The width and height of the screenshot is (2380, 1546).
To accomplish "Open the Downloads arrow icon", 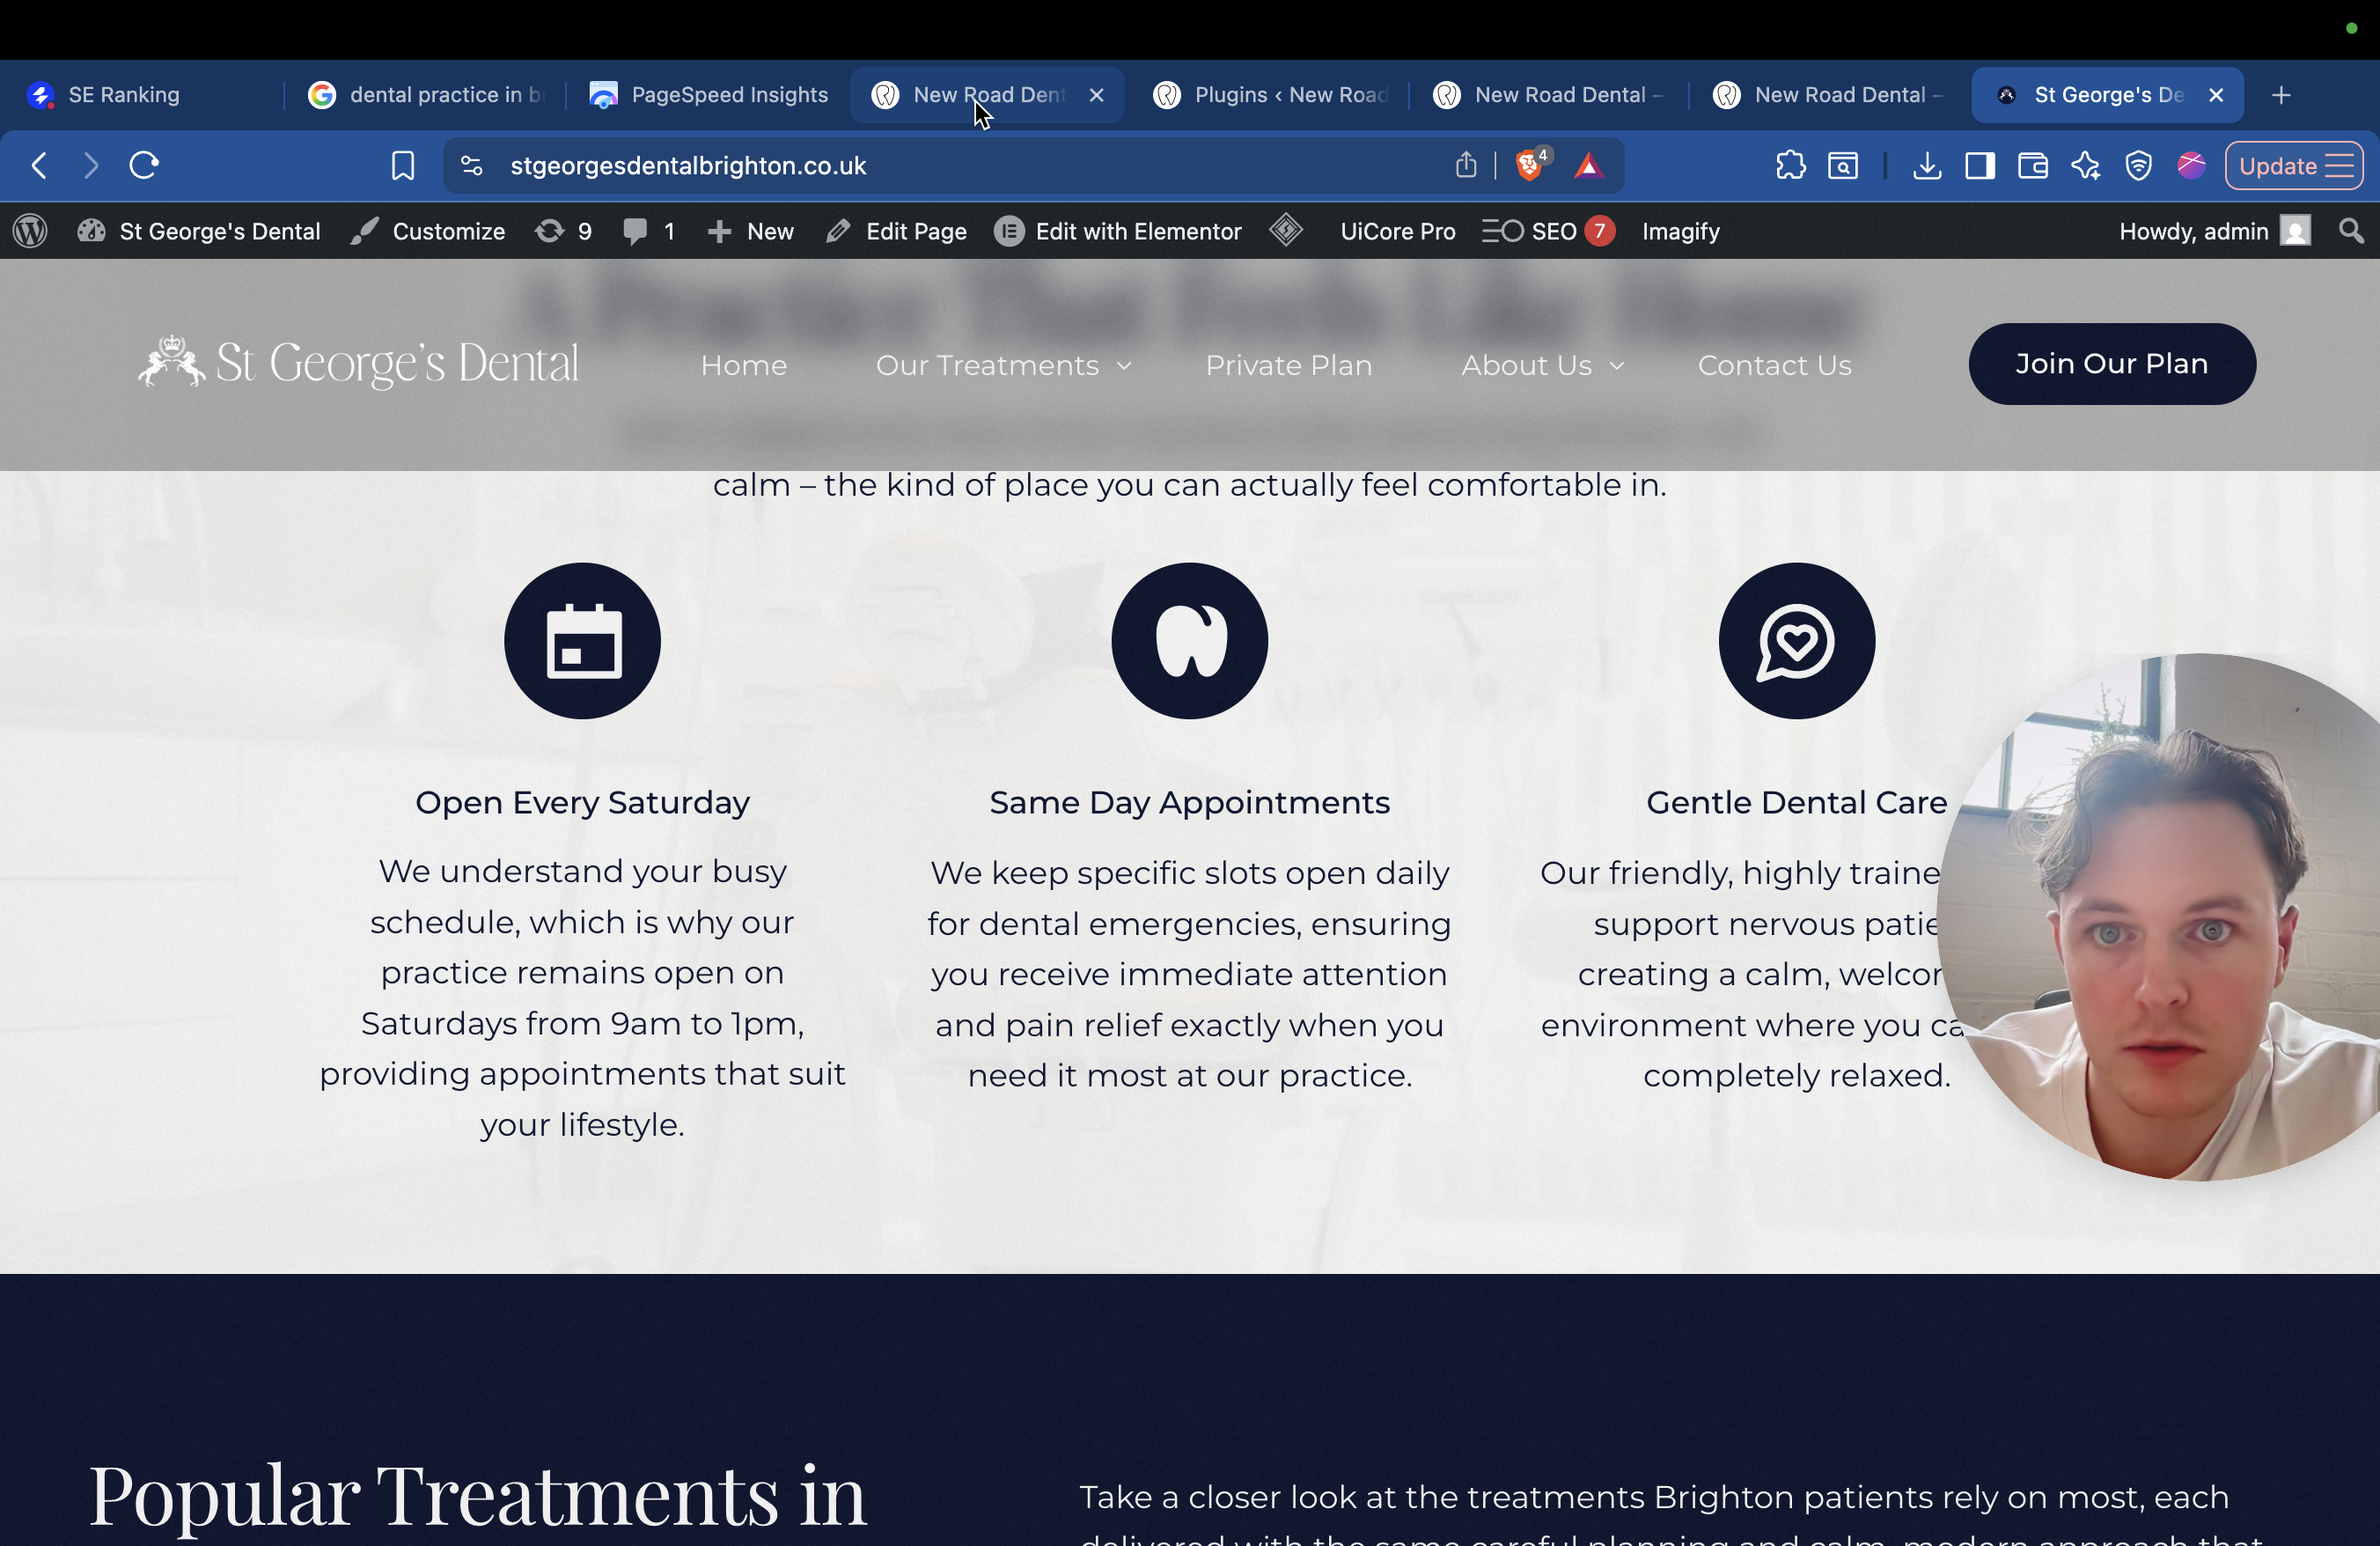I will click(1926, 165).
